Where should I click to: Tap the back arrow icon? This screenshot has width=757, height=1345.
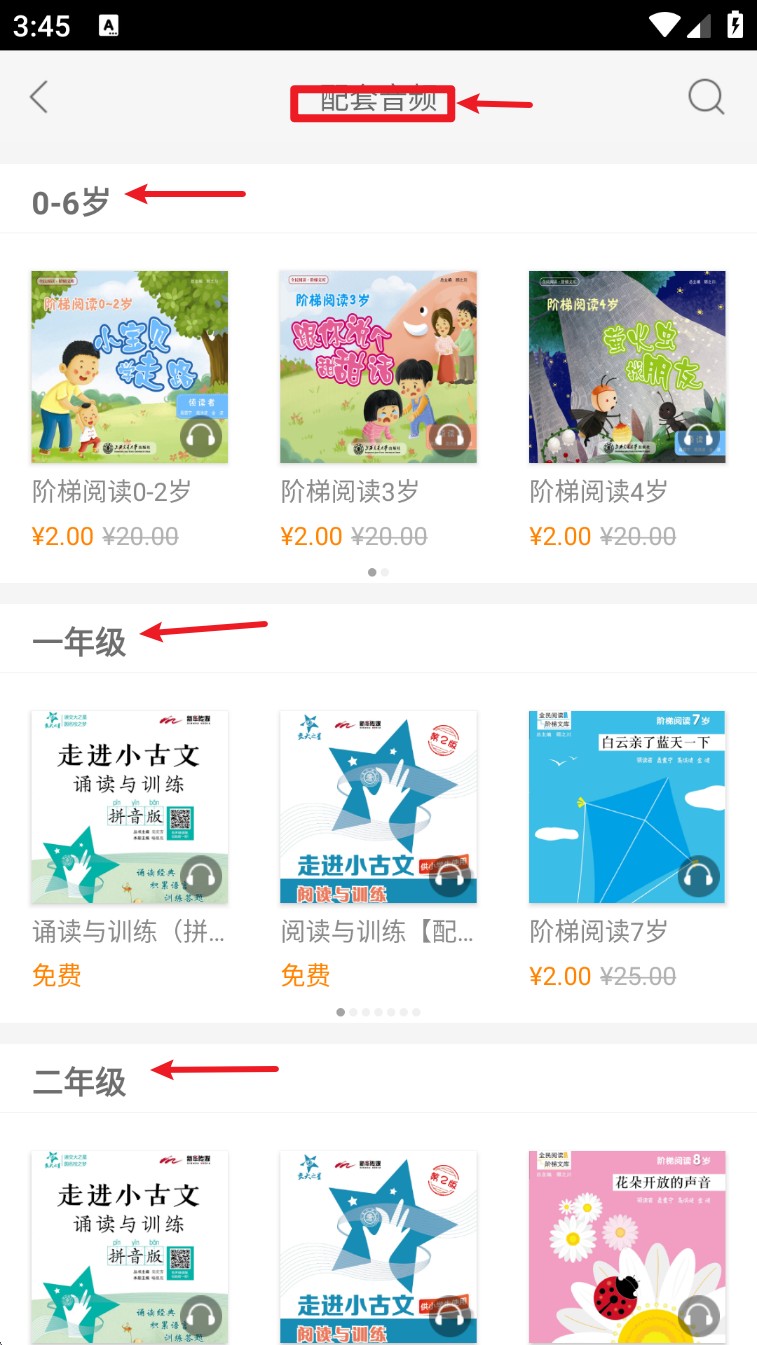pos(39,97)
